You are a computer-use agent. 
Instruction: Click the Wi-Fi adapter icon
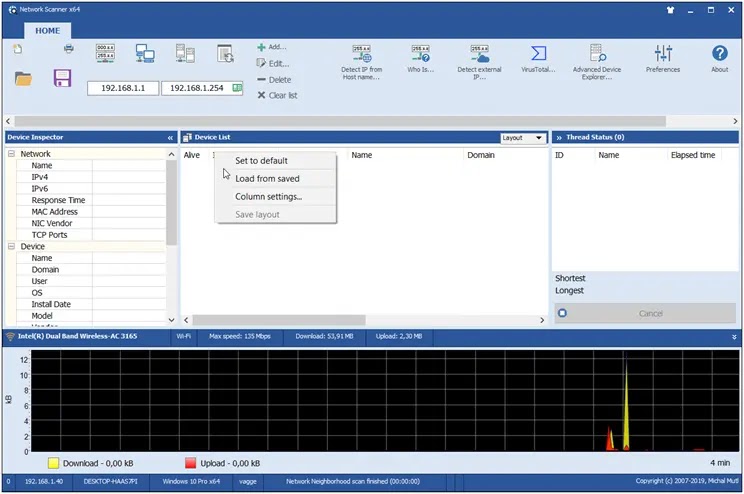[10, 336]
